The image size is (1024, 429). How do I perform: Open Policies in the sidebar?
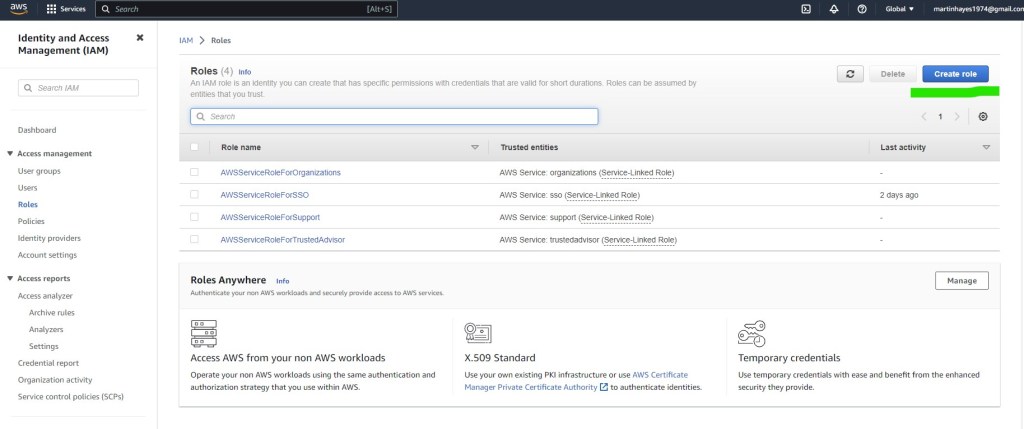pyautogui.click(x=31, y=221)
